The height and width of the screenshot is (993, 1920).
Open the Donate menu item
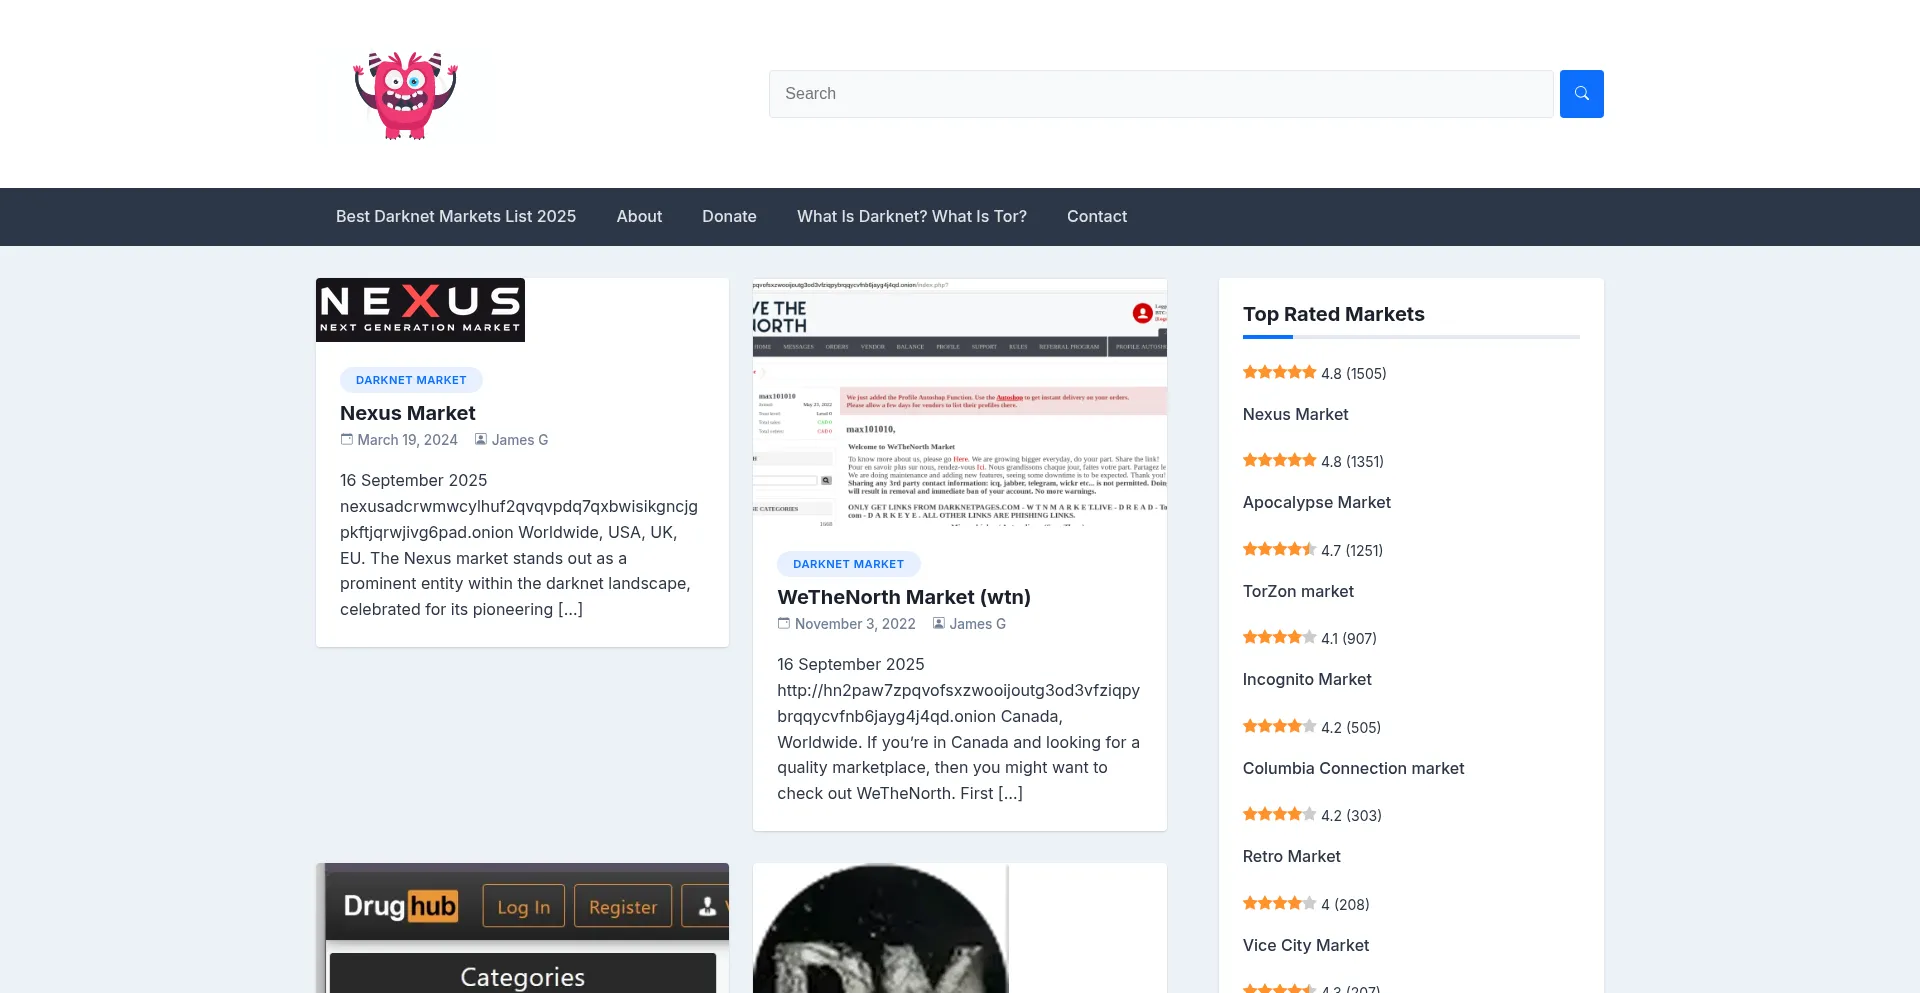[729, 217]
